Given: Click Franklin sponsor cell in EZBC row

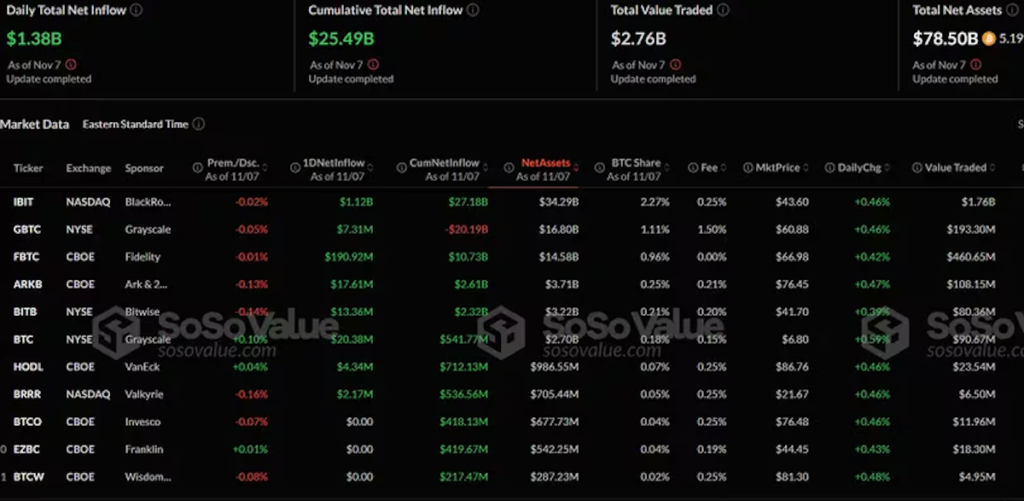Looking at the screenshot, I should (144, 449).
